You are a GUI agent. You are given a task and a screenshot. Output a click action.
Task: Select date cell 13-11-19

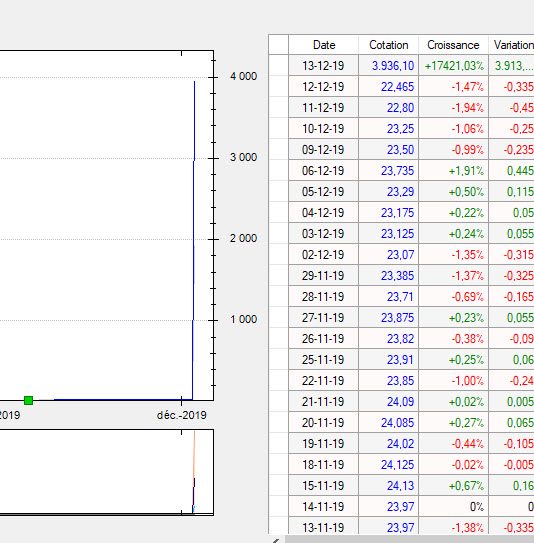323,527
